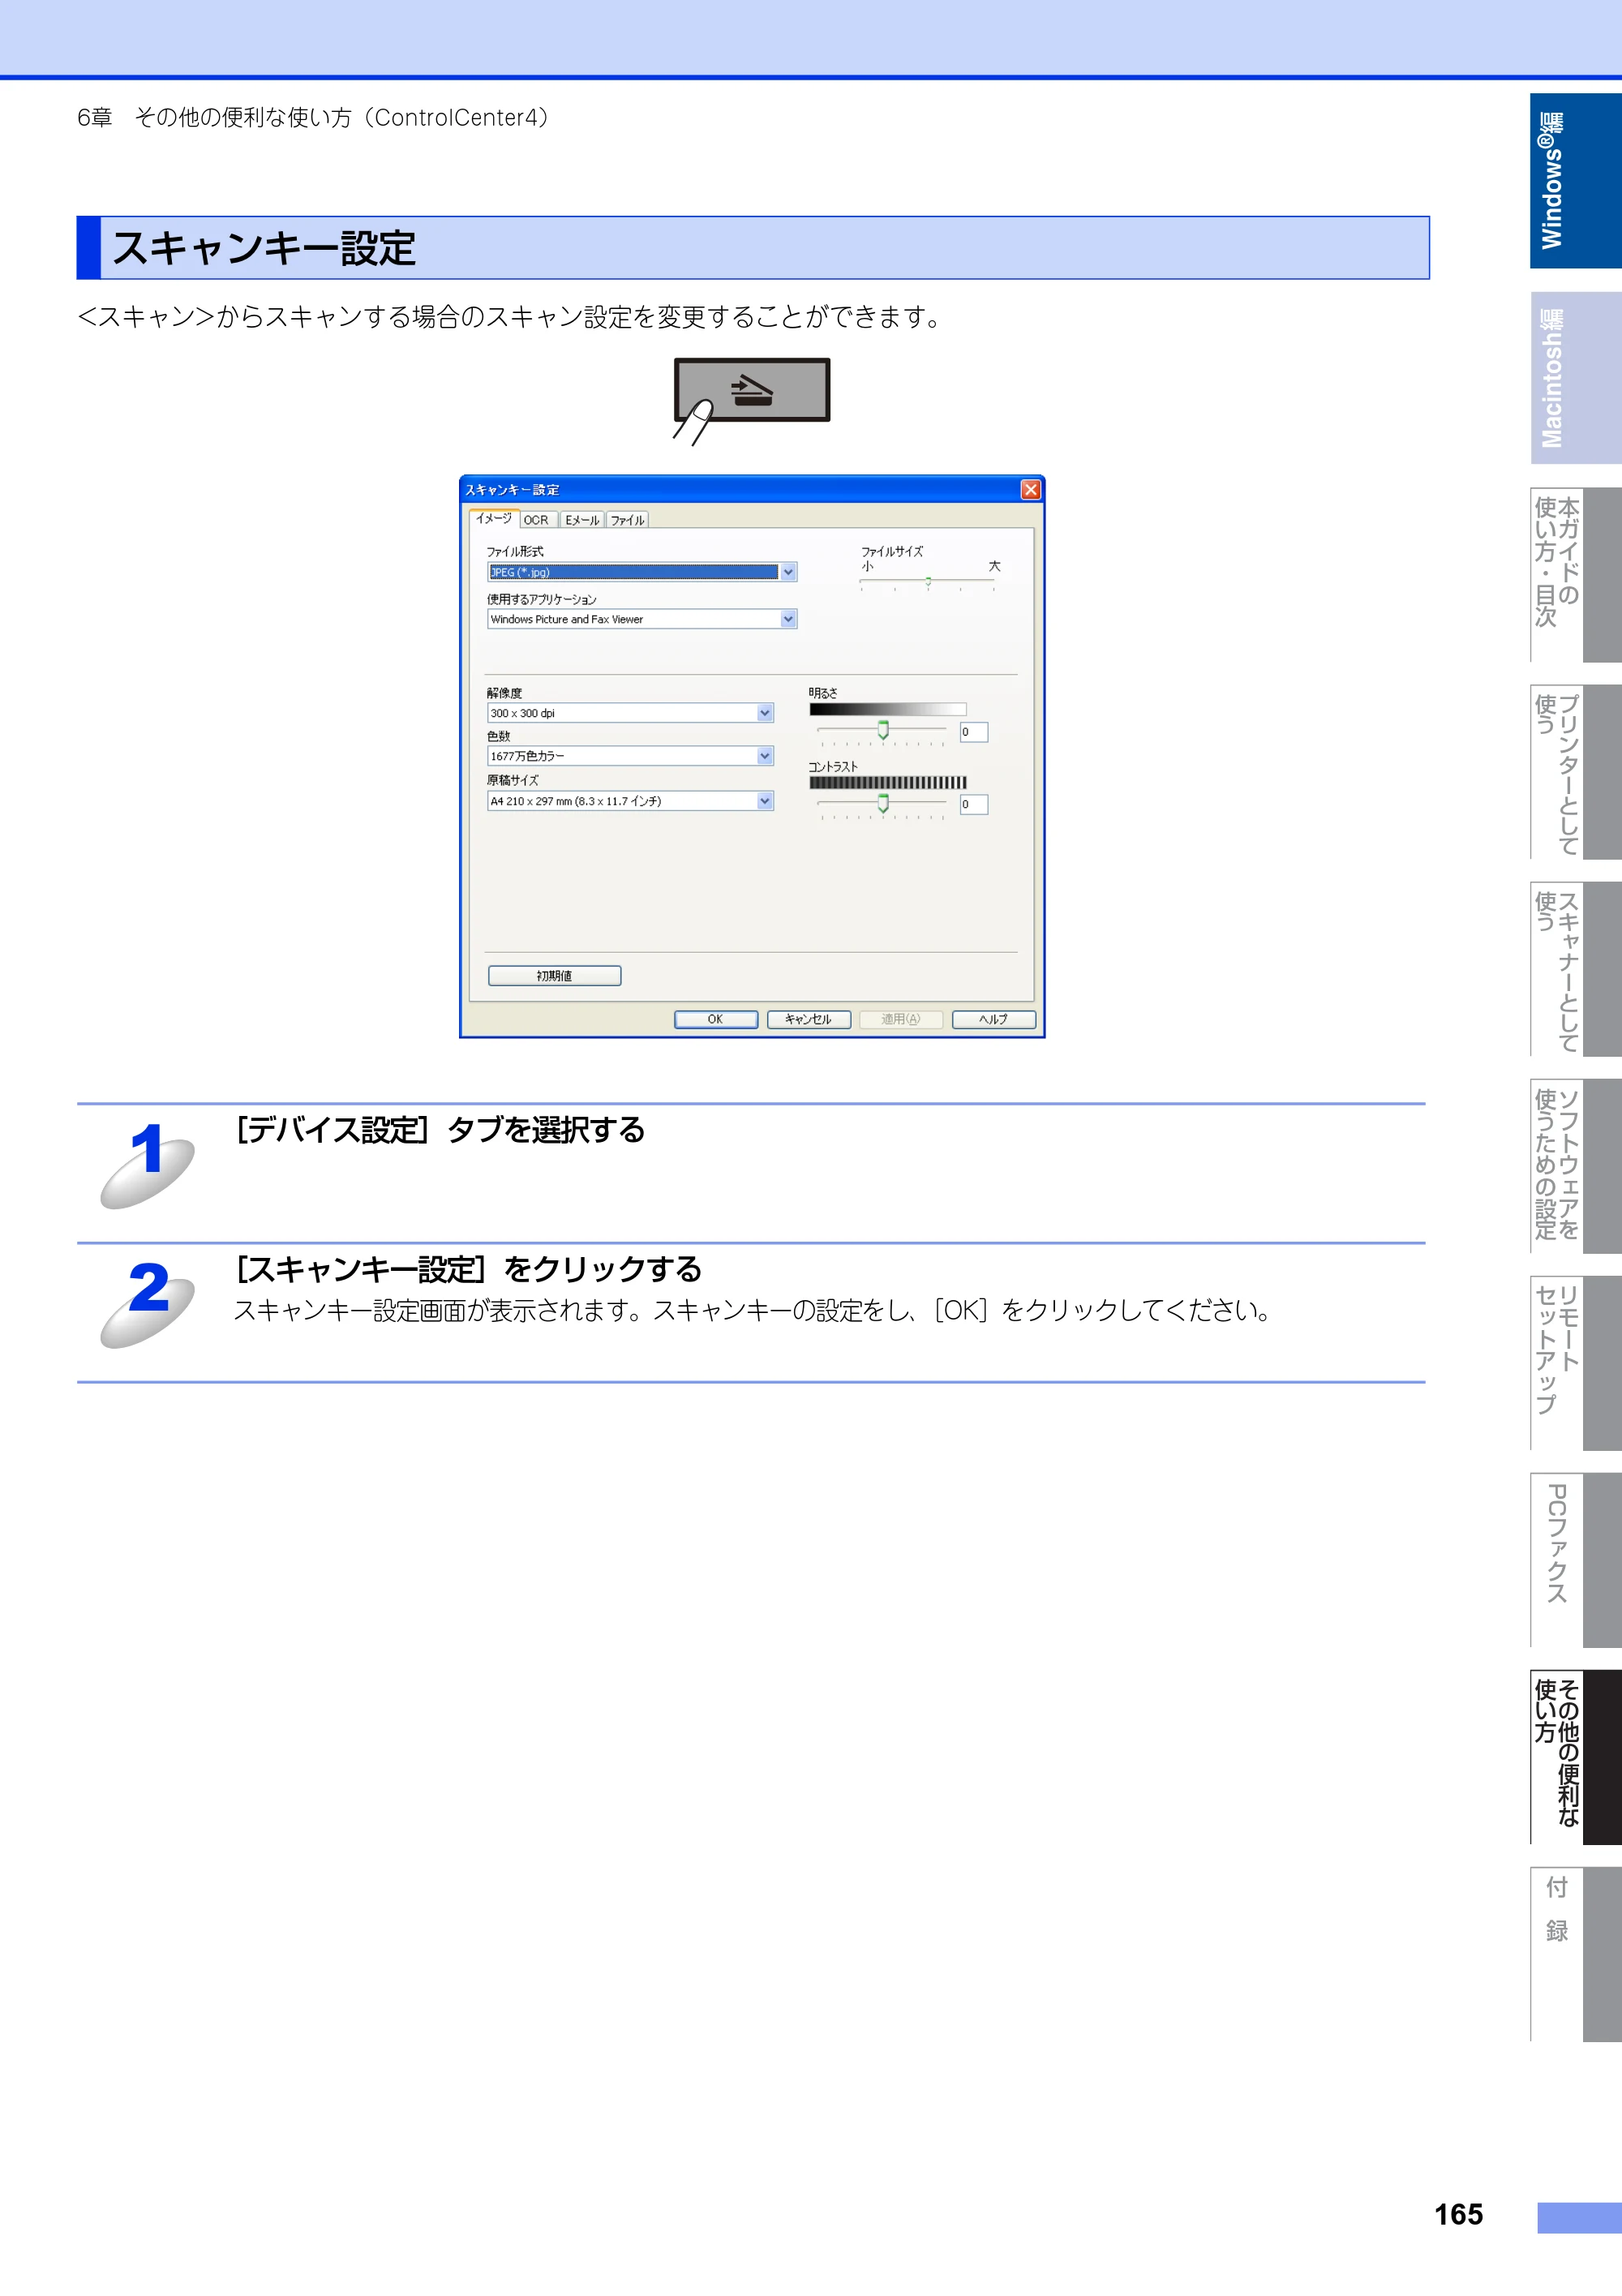Click the スキャンキー設定 section heading
1622x2296 pixels.
(x=264, y=248)
